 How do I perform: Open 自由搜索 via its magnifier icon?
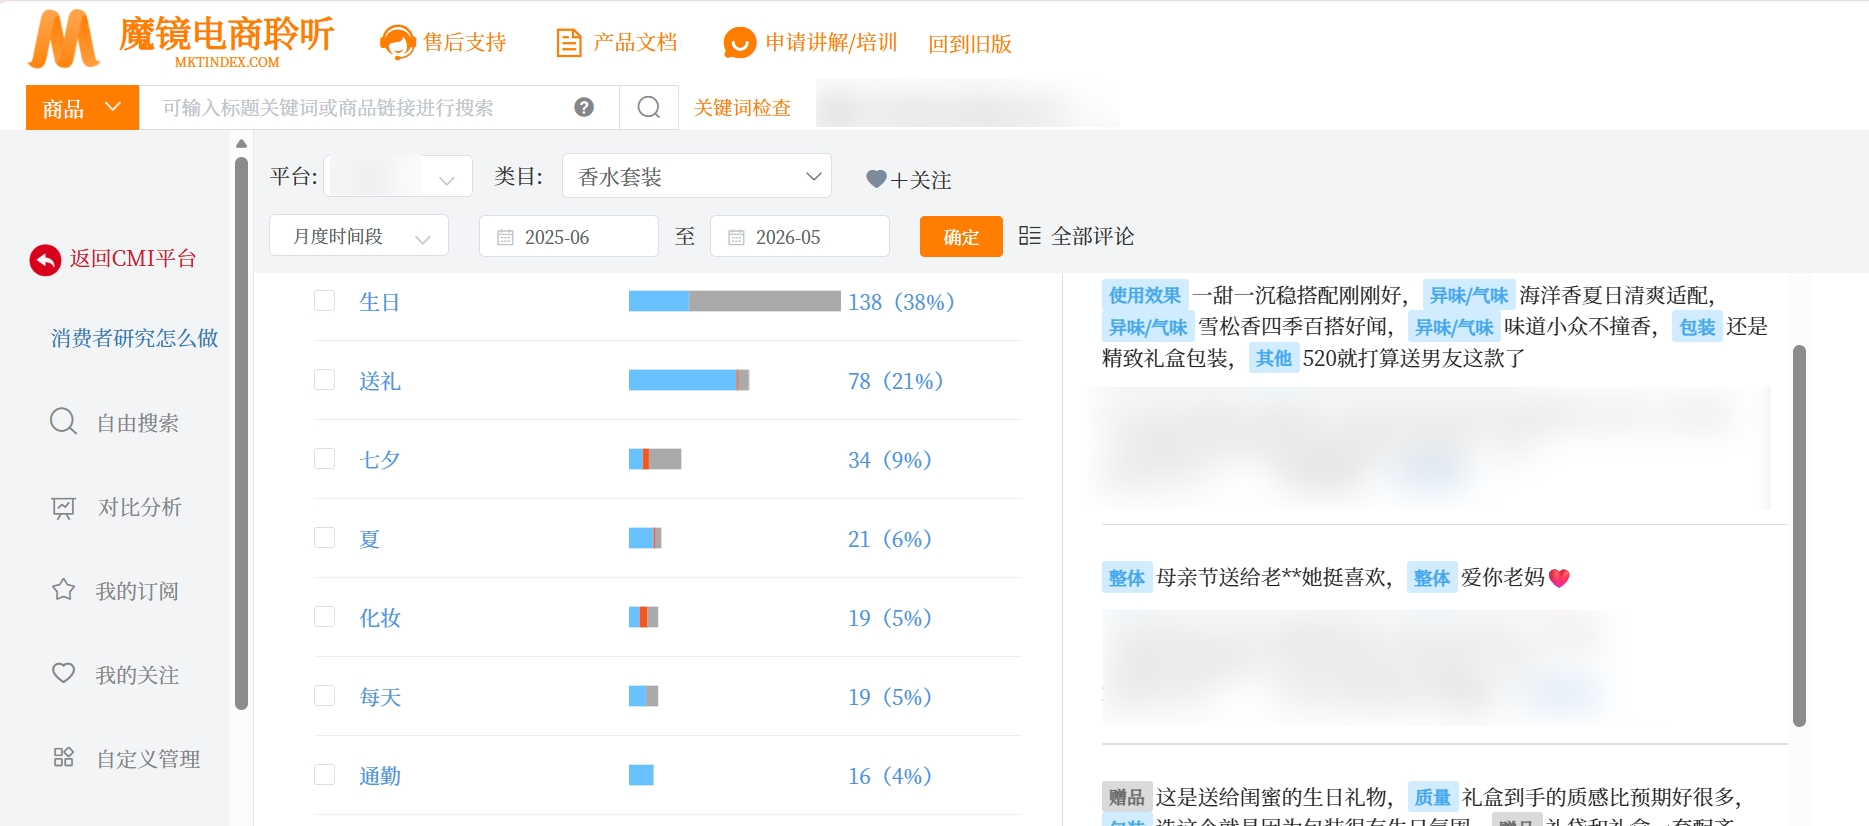(x=63, y=421)
